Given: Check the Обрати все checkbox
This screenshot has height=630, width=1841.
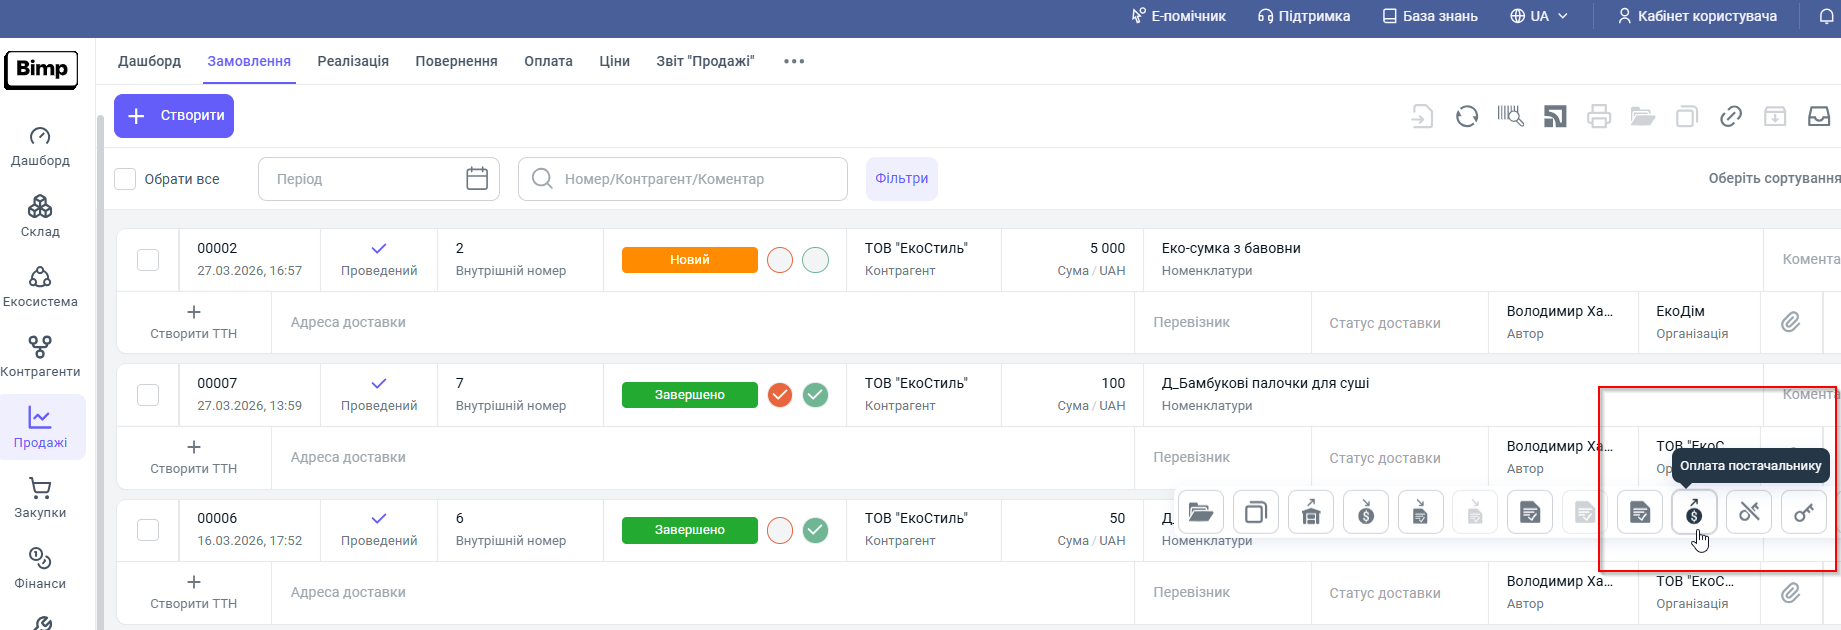Looking at the screenshot, I should pyautogui.click(x=125, y=179).
